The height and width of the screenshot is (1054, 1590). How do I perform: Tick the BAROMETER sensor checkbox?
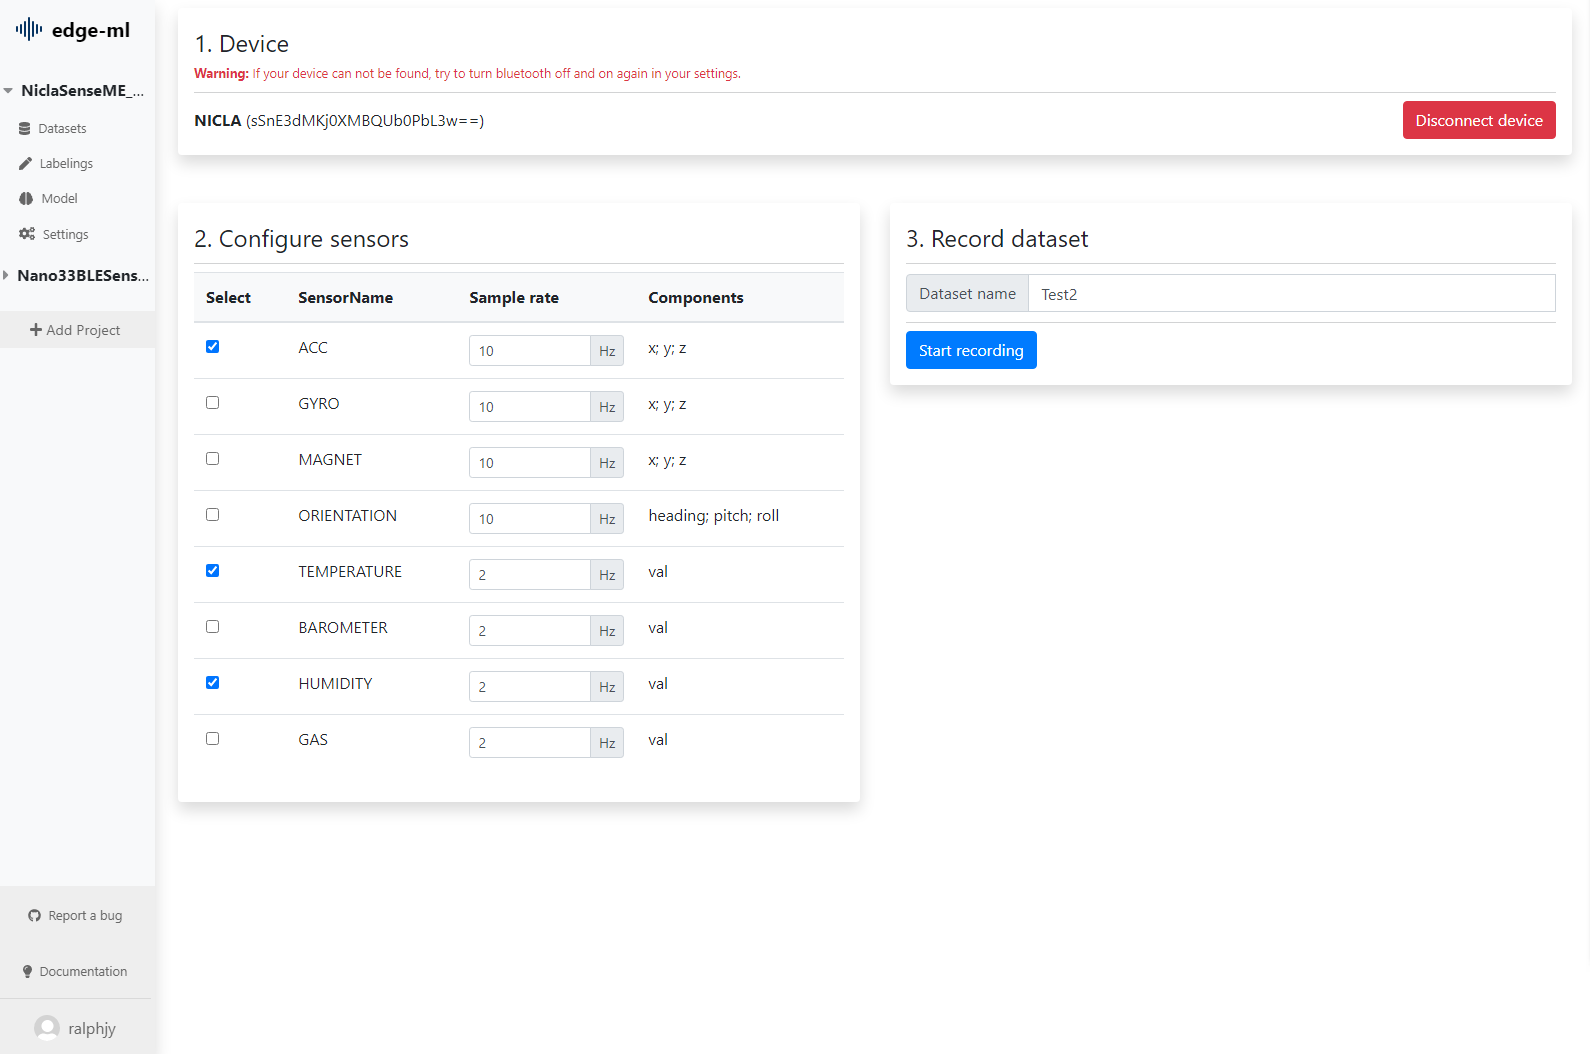coord(212,627)
